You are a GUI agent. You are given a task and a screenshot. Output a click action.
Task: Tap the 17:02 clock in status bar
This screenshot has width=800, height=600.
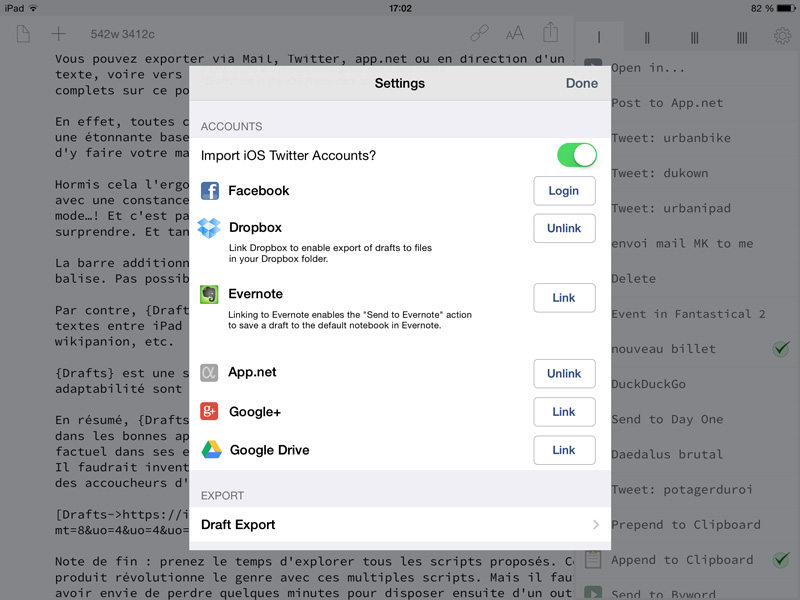[400, 8]
